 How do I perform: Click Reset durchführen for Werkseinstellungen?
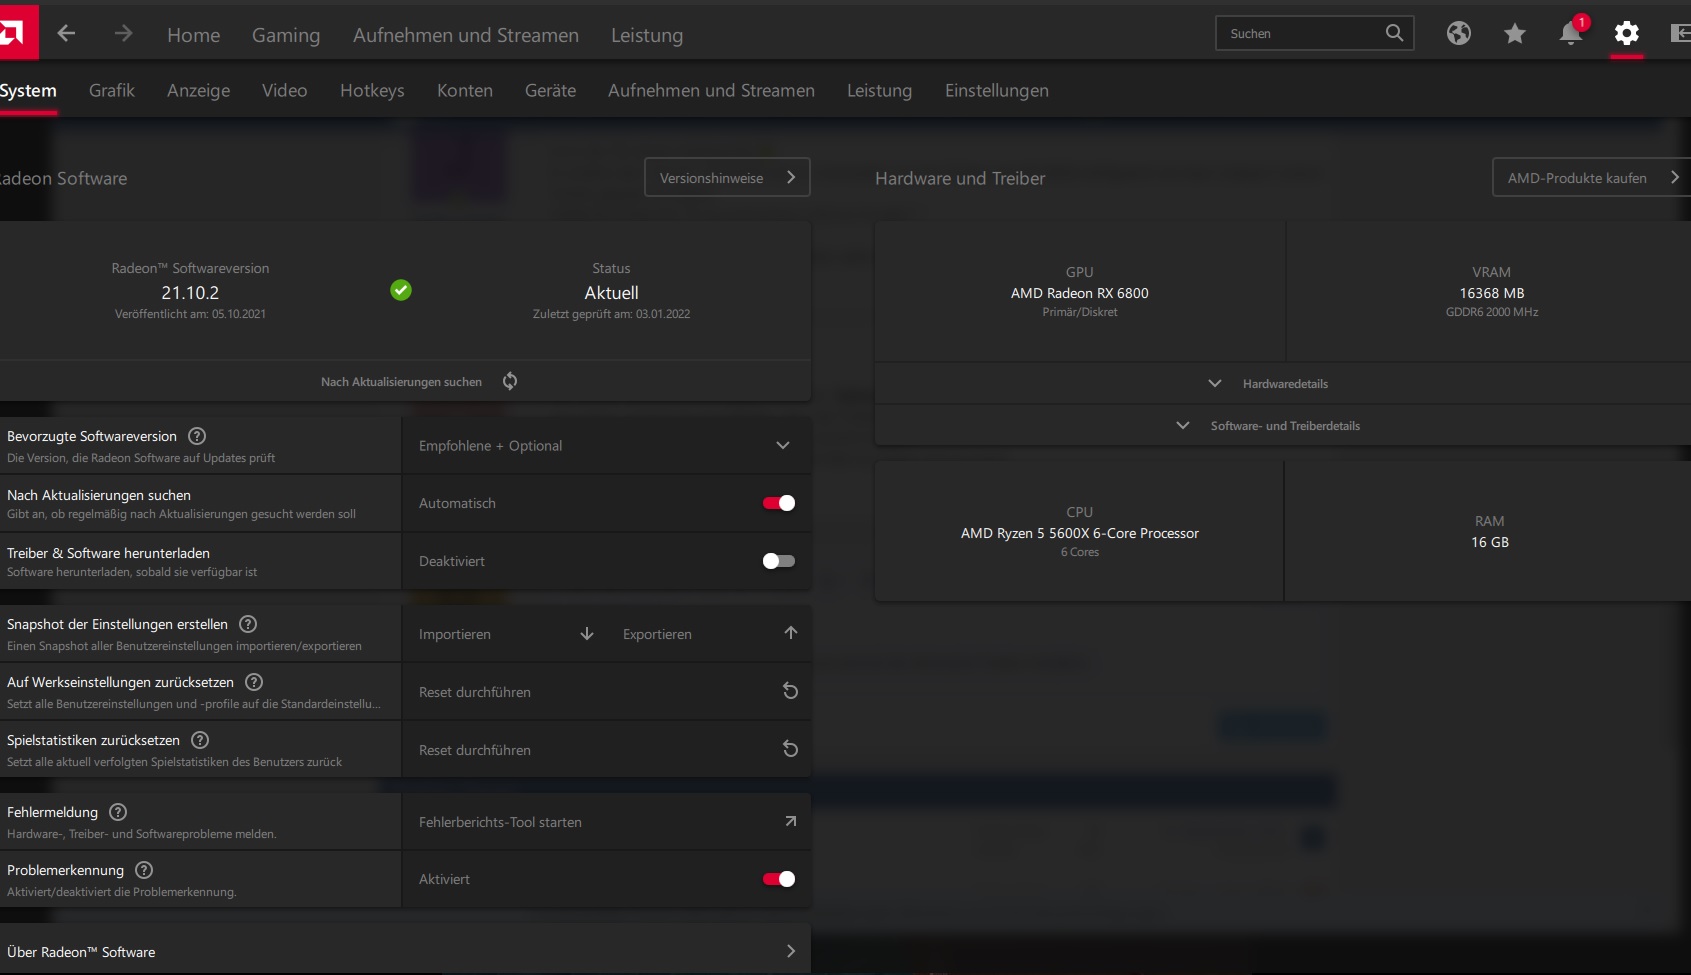click(x=475, y=692)
